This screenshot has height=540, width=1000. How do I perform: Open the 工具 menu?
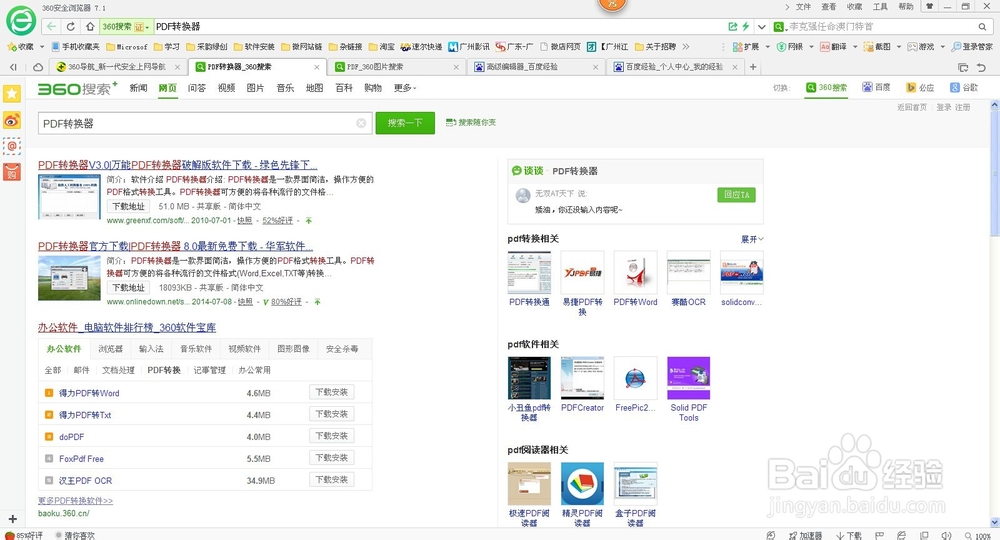coord(879,6)
